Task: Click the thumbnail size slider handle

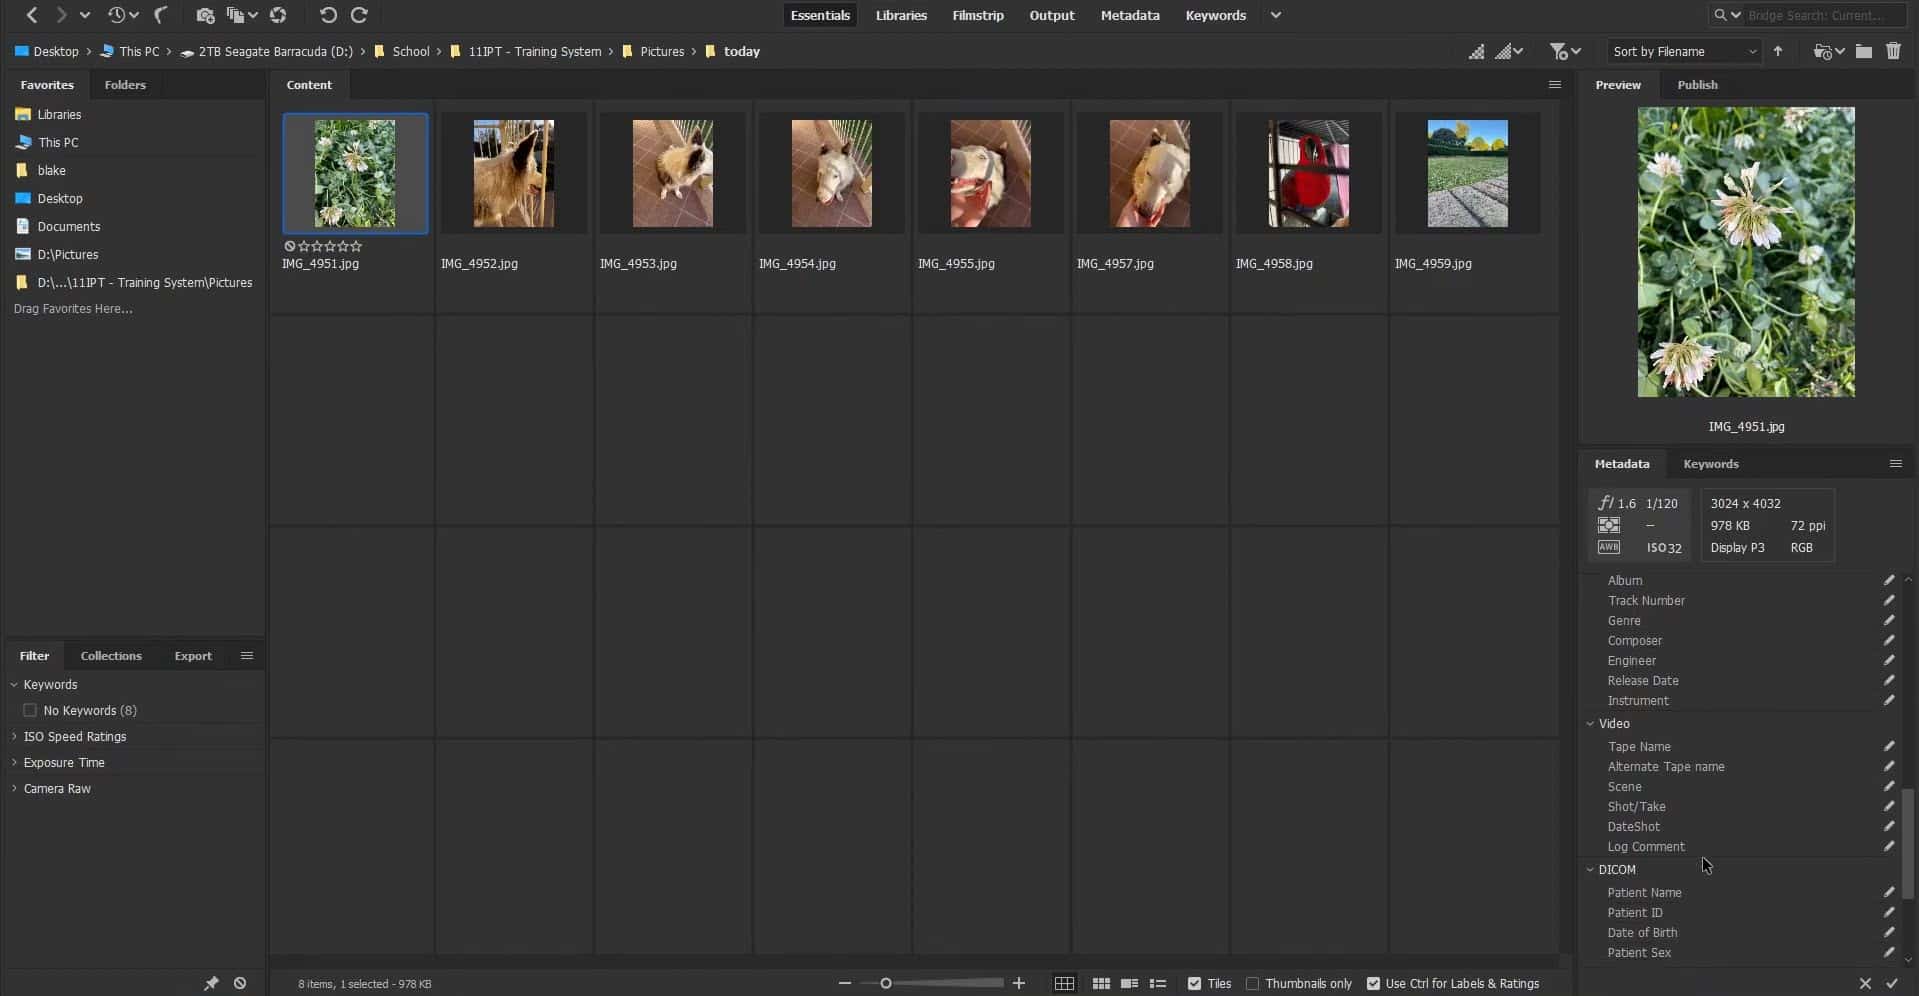Action: pos(885,984)
